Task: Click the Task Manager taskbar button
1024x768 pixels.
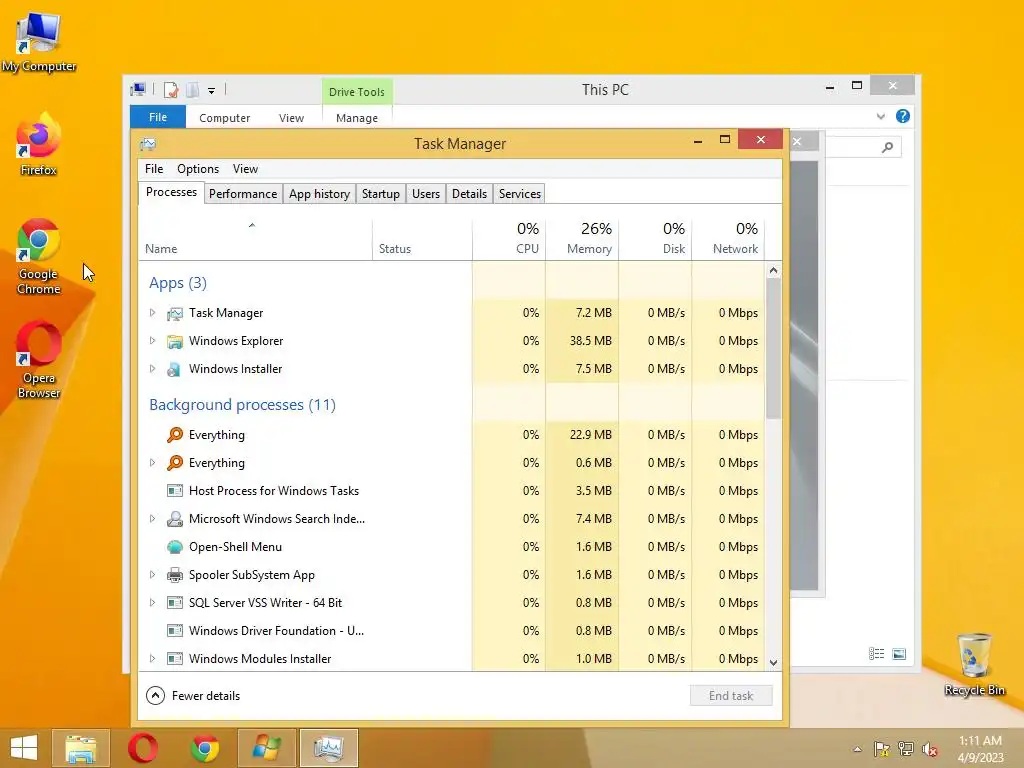Action: 328,748
